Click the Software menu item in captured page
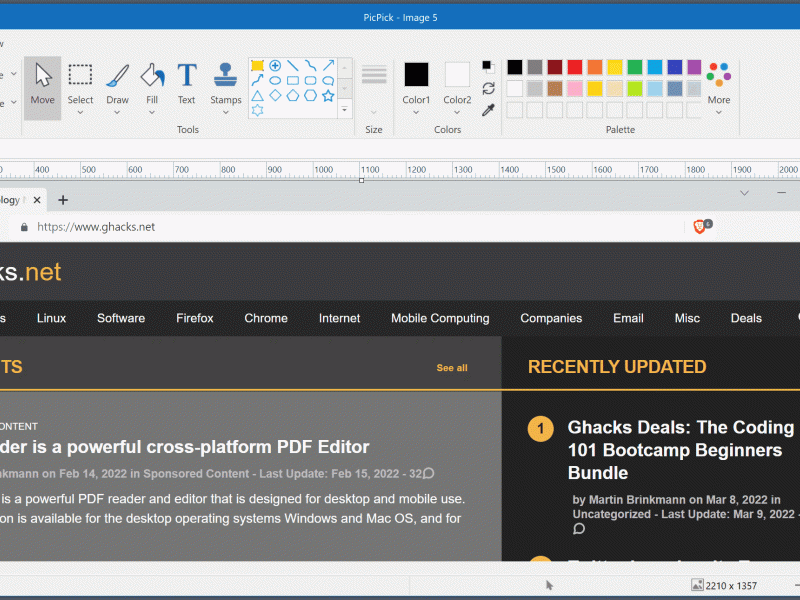The height and width of the screenshot is (600, 800). pyautogui.click(x=121, y=318)
